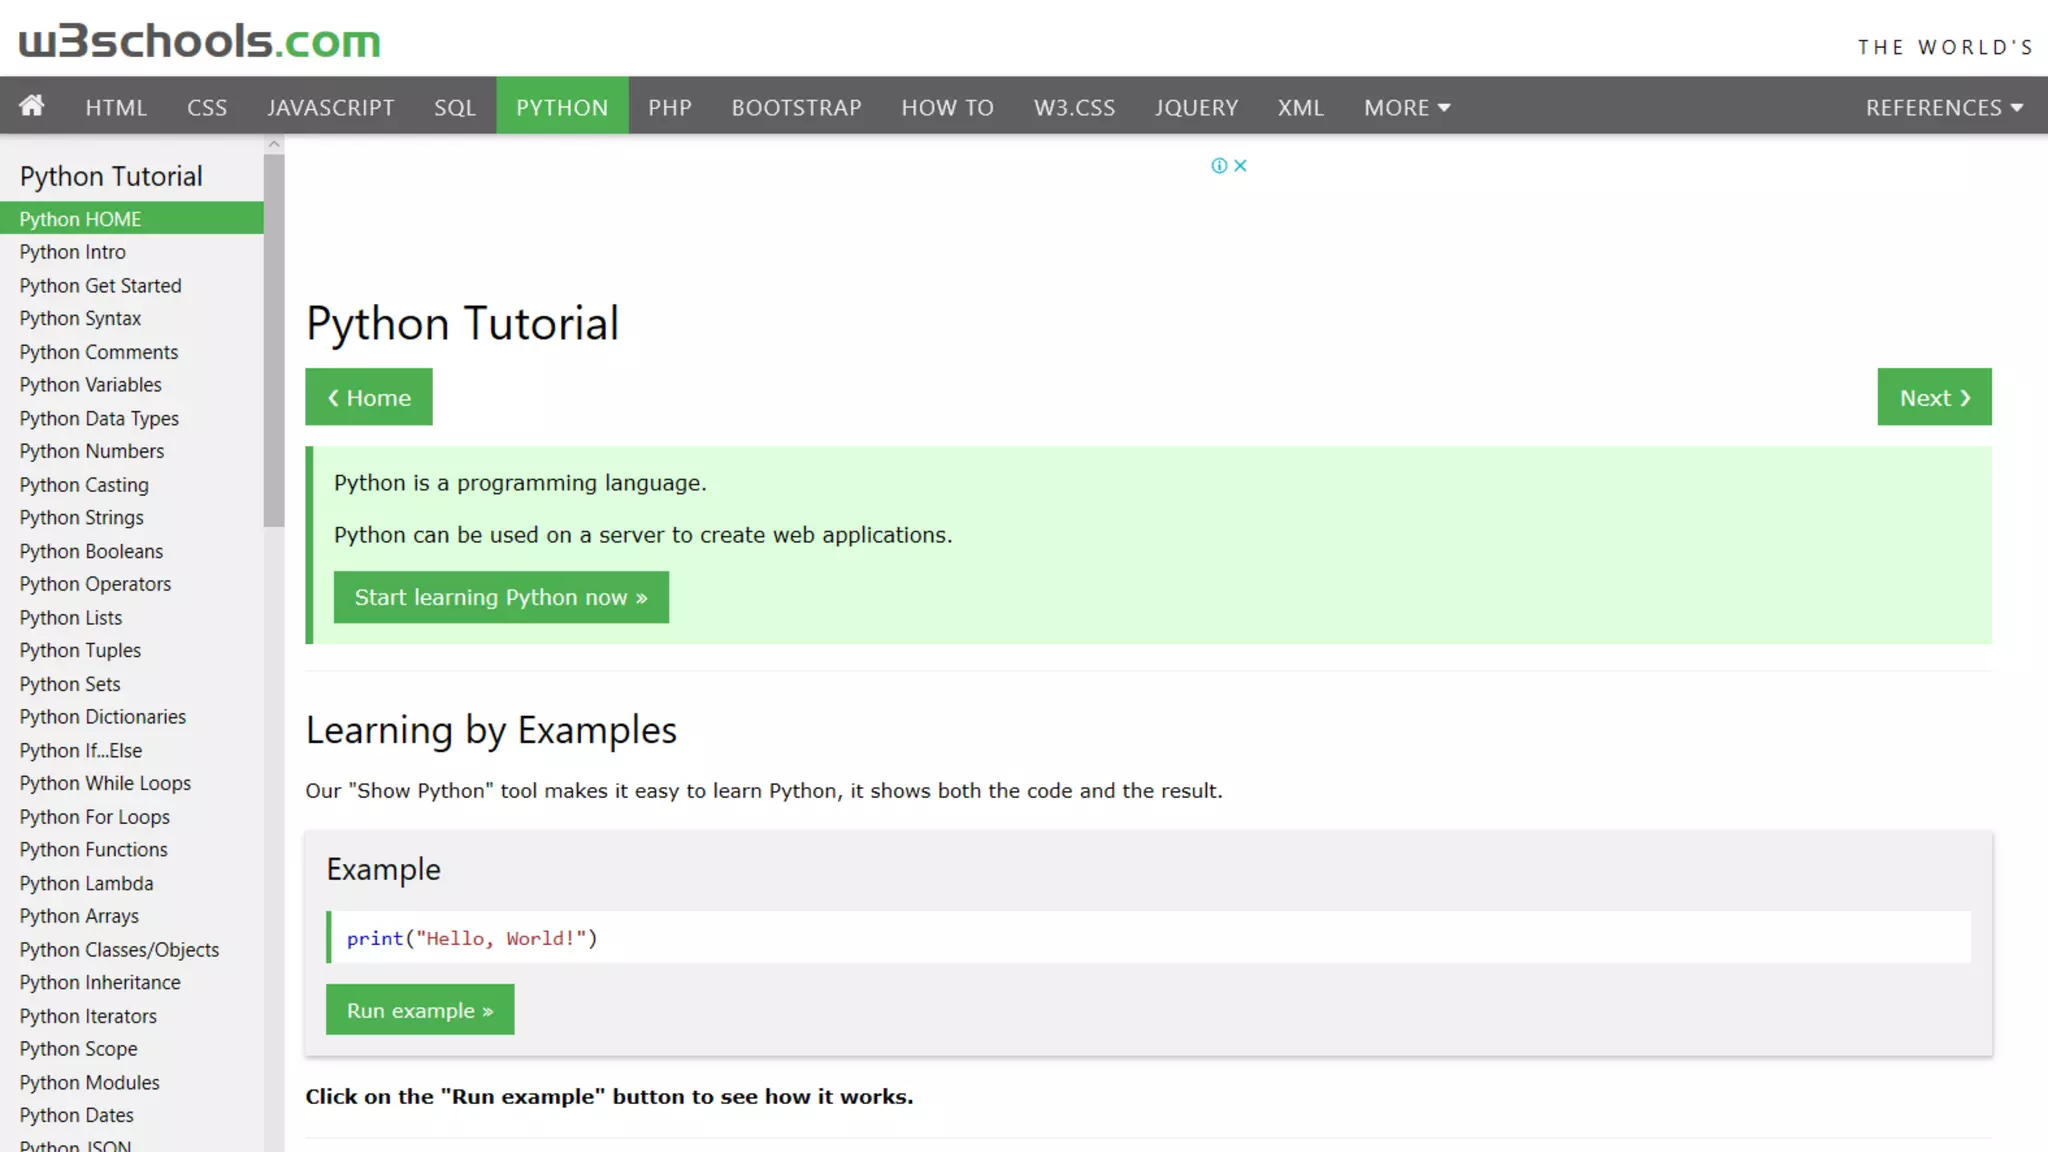Open Python Strings page
The height and width of the screenshot is (1152, 2048).
pyautogui.click(x=132, y=518)
